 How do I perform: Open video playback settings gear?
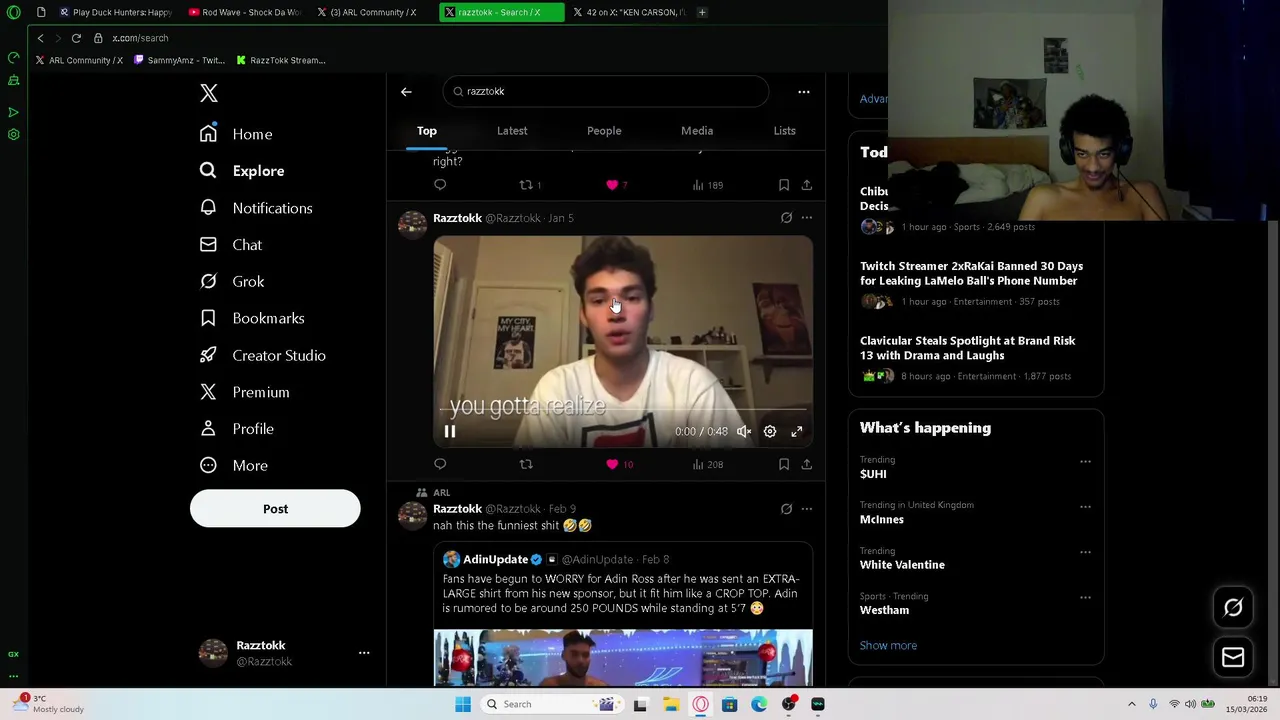(770, 432)
